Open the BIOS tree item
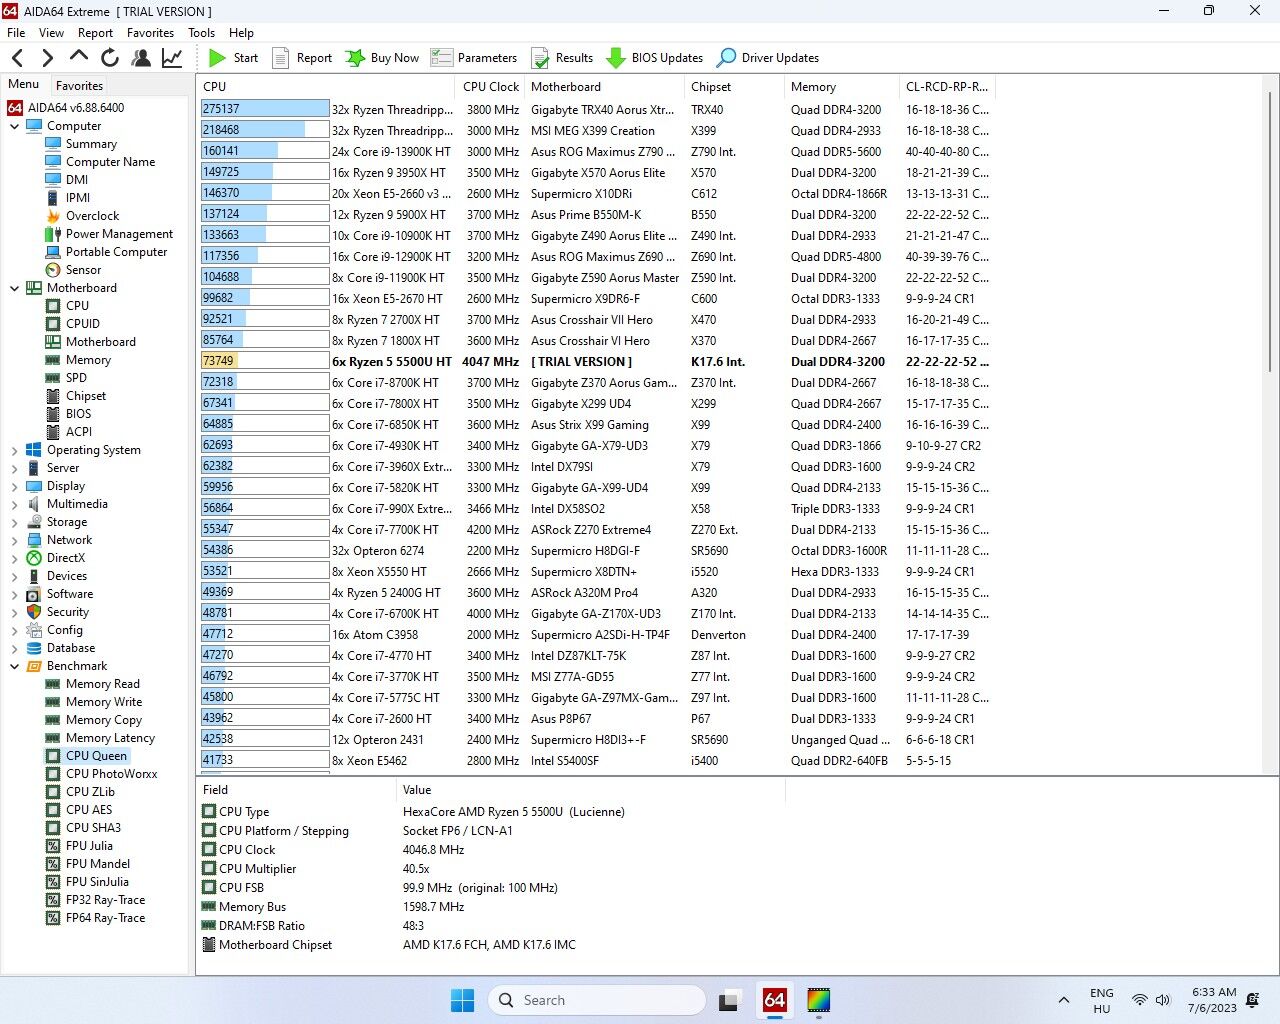 pos(78,414)
